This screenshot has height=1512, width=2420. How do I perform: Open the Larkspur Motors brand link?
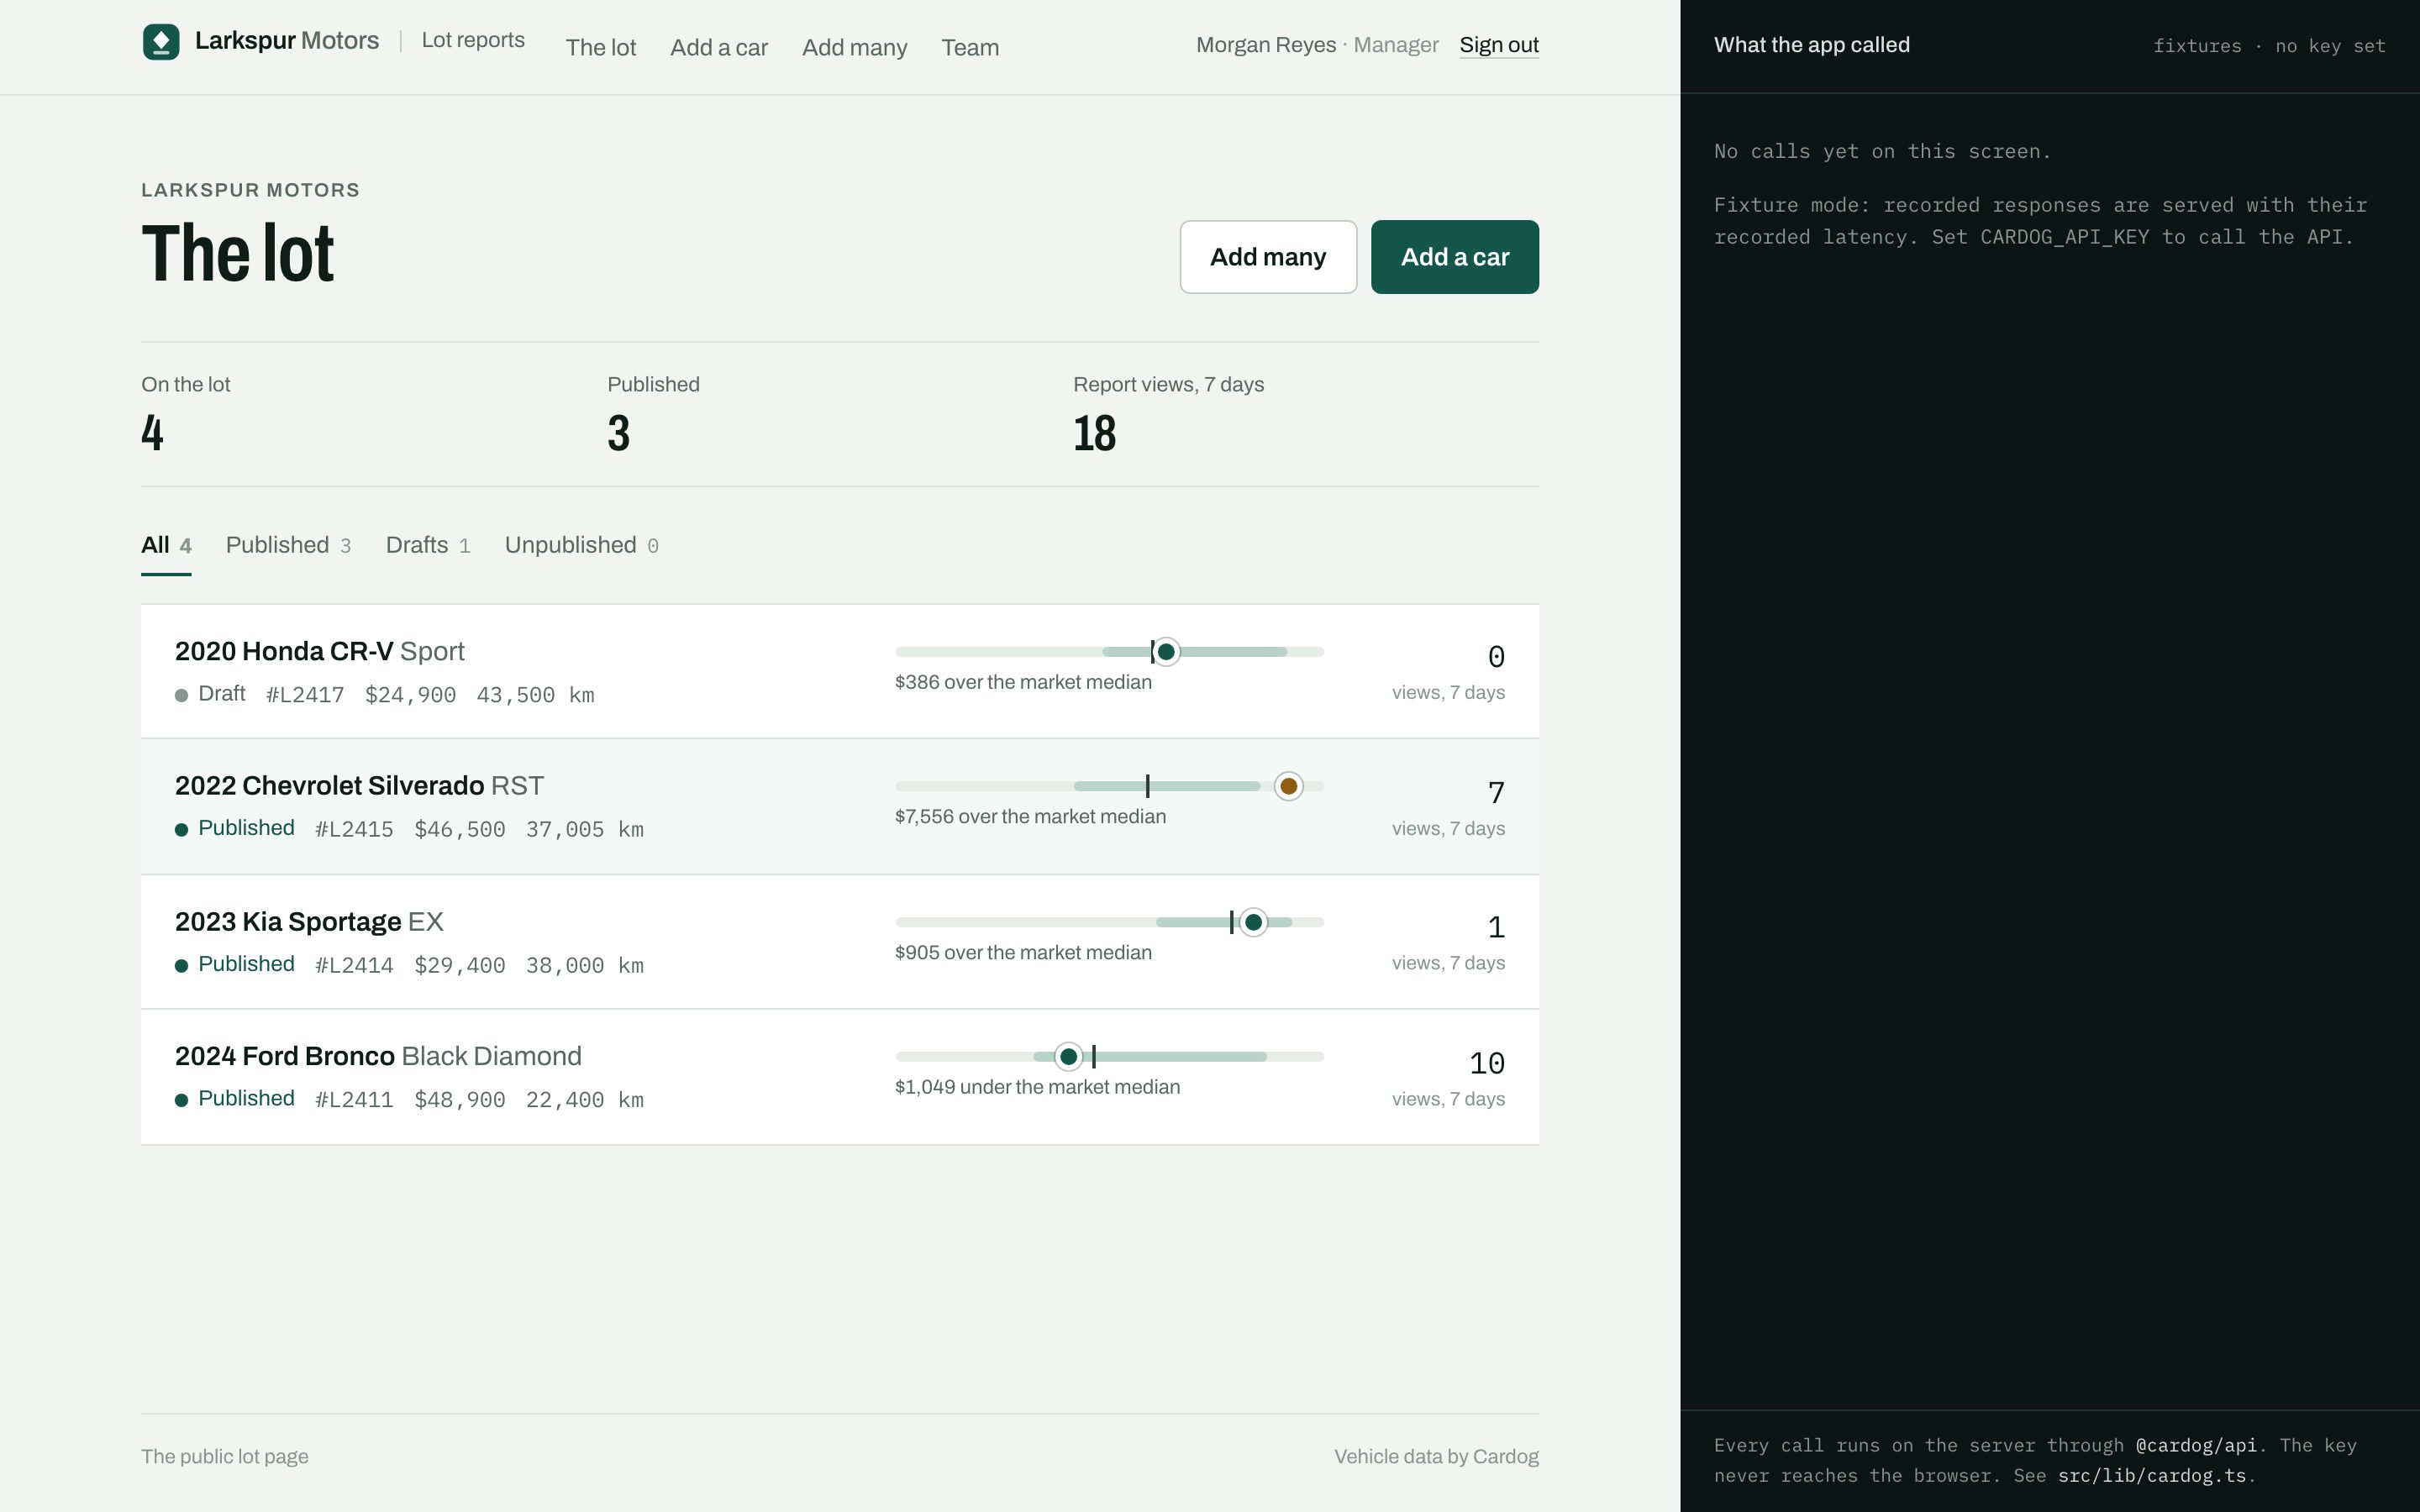(261, 41)
